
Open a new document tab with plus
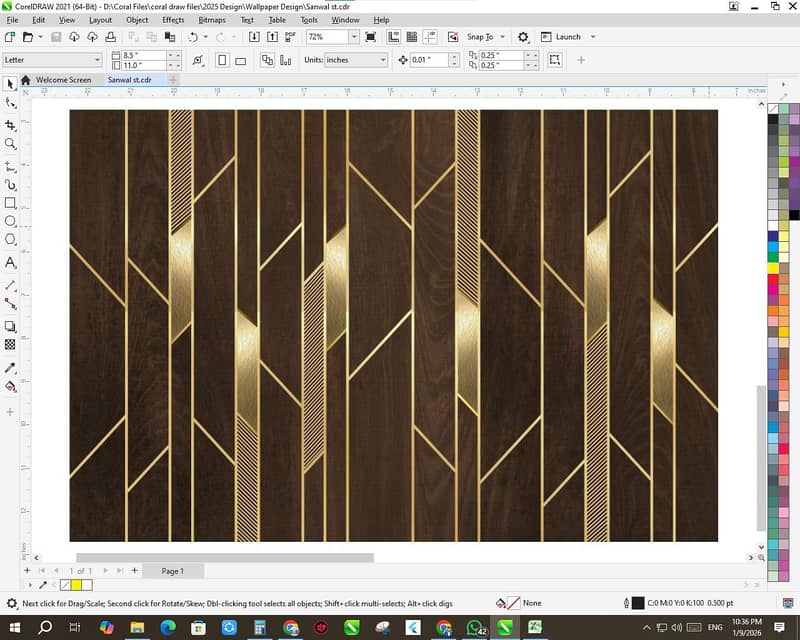(172, 80)
